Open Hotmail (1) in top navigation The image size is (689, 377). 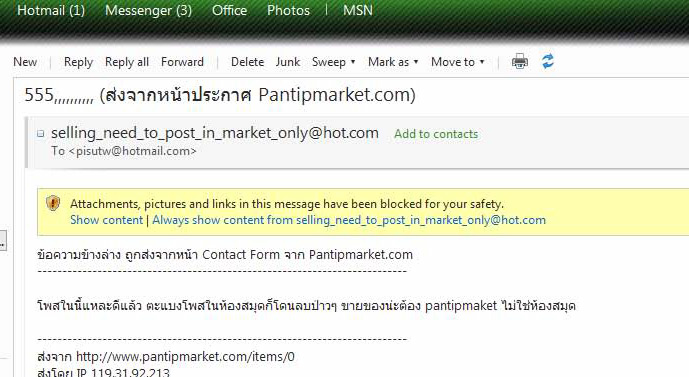click(51, 10)
